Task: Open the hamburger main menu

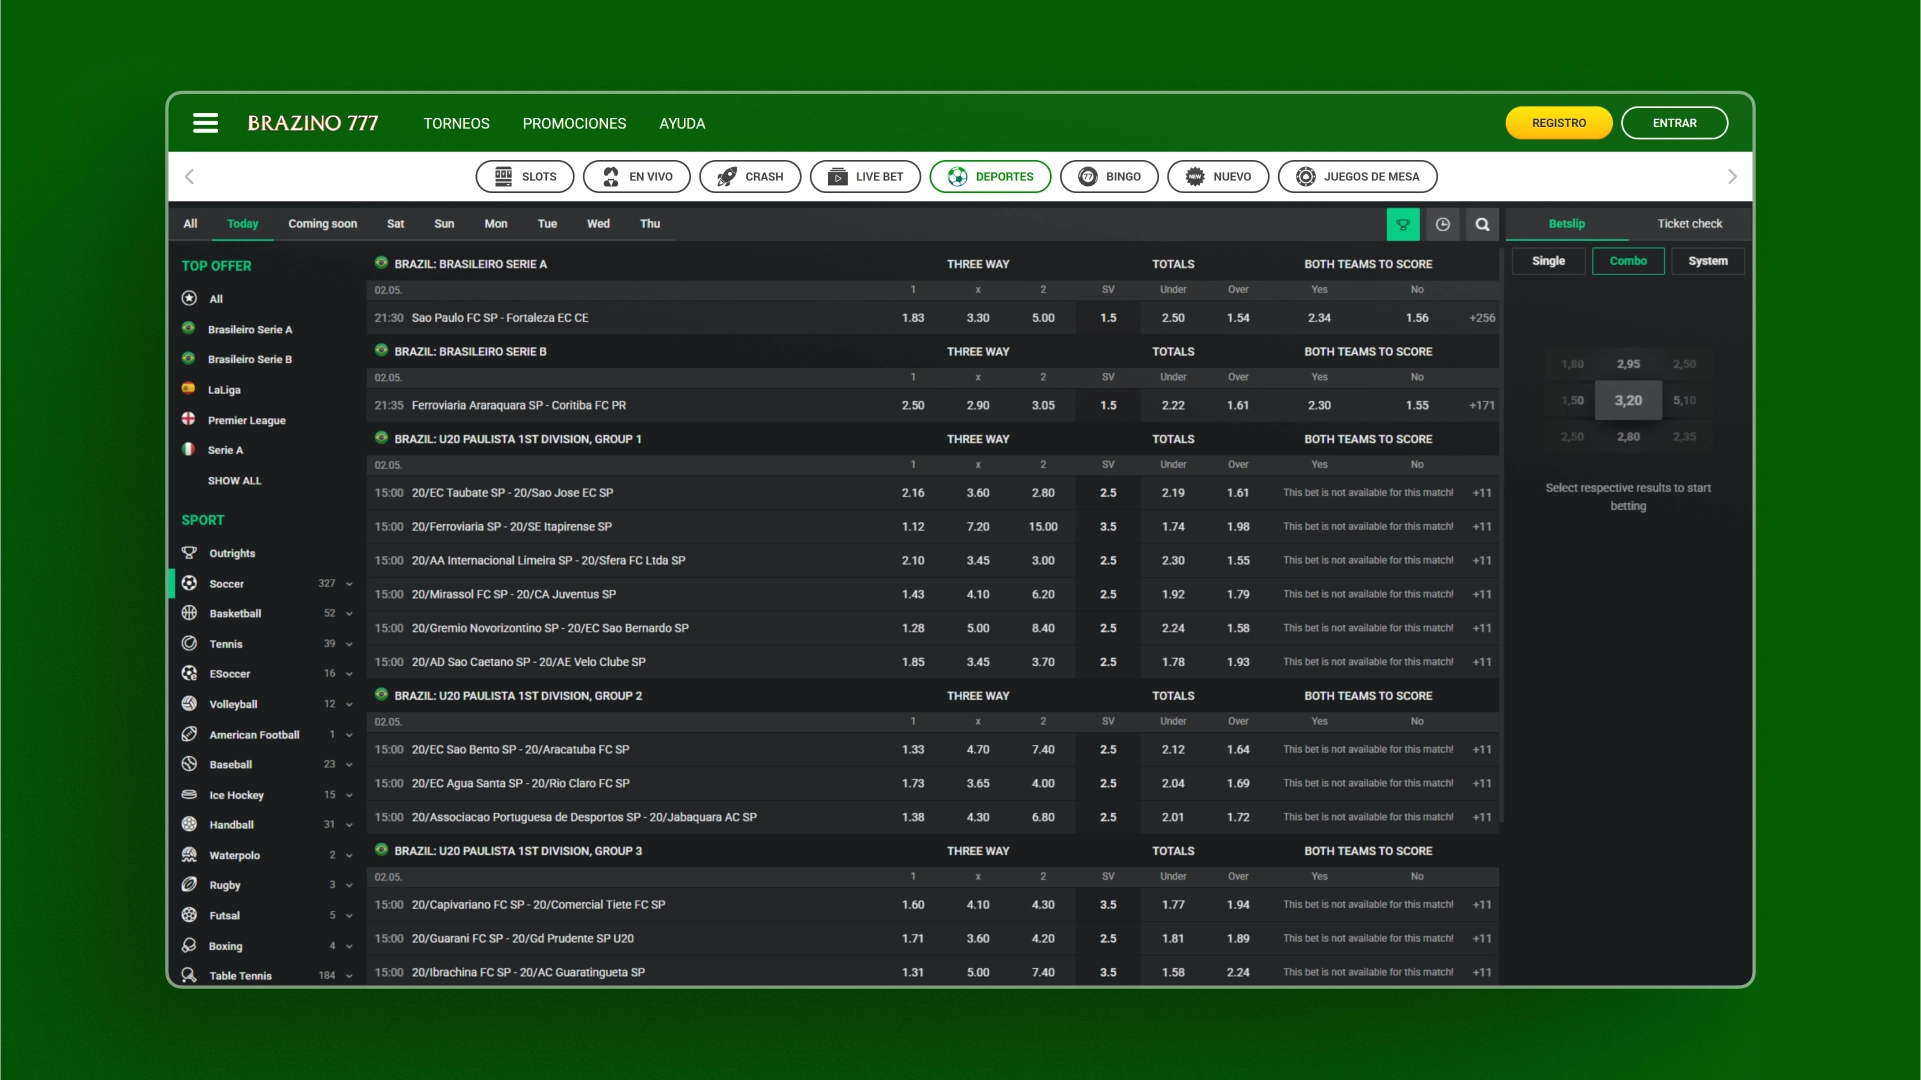Action: [205, 123]
